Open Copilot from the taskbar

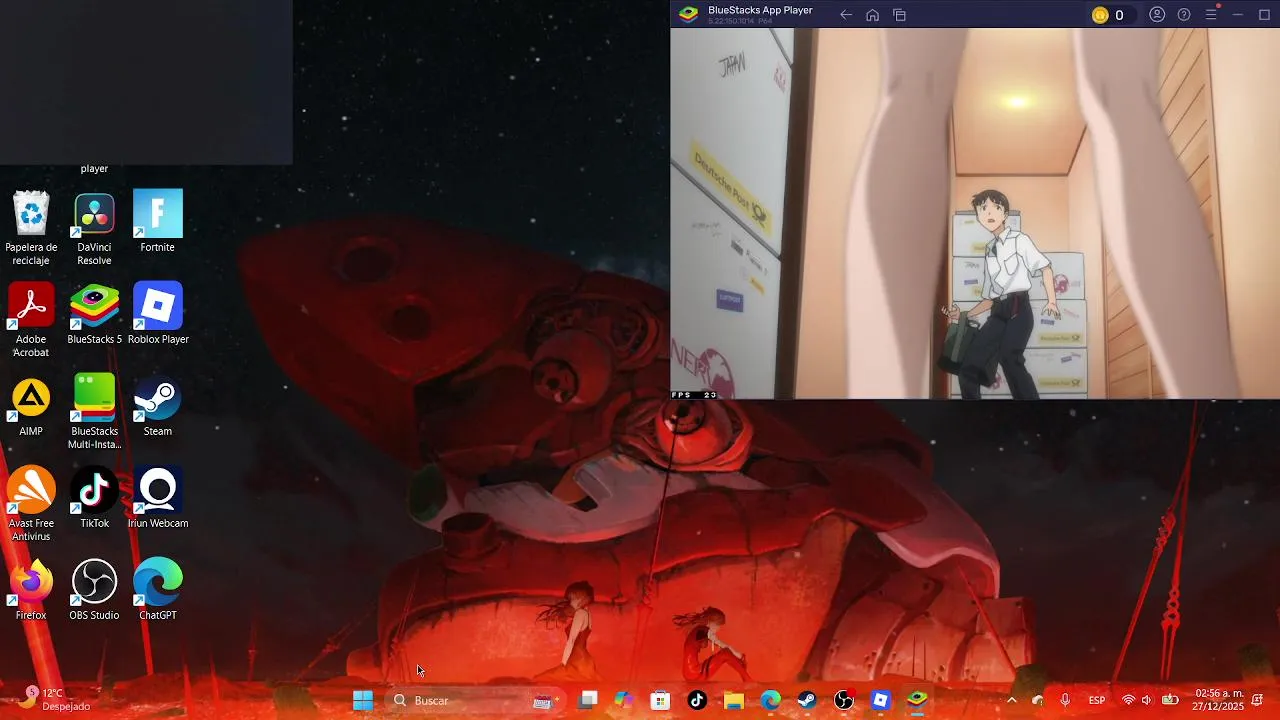point(624,701)
